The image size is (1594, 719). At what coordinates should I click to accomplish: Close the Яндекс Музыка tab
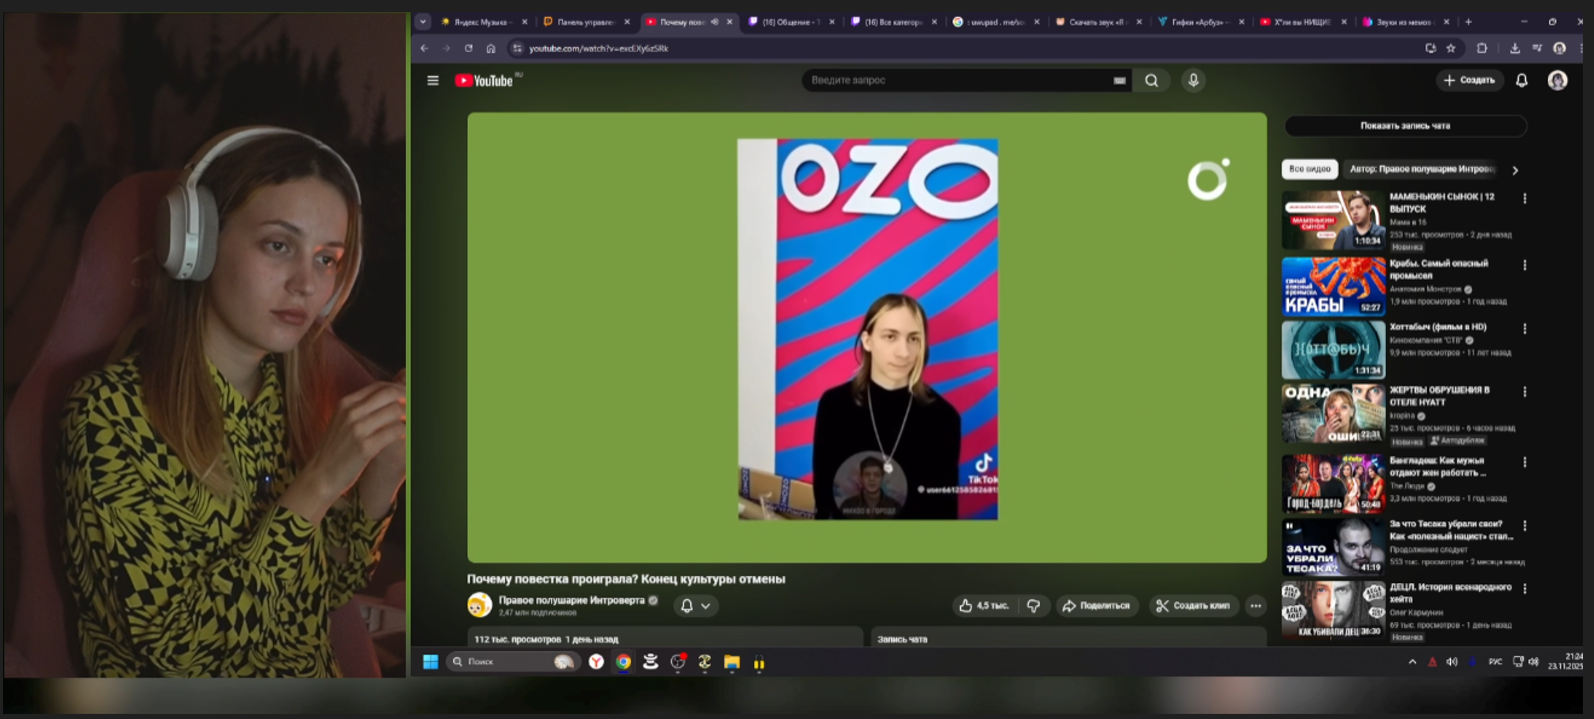click(x=524, y=22)
